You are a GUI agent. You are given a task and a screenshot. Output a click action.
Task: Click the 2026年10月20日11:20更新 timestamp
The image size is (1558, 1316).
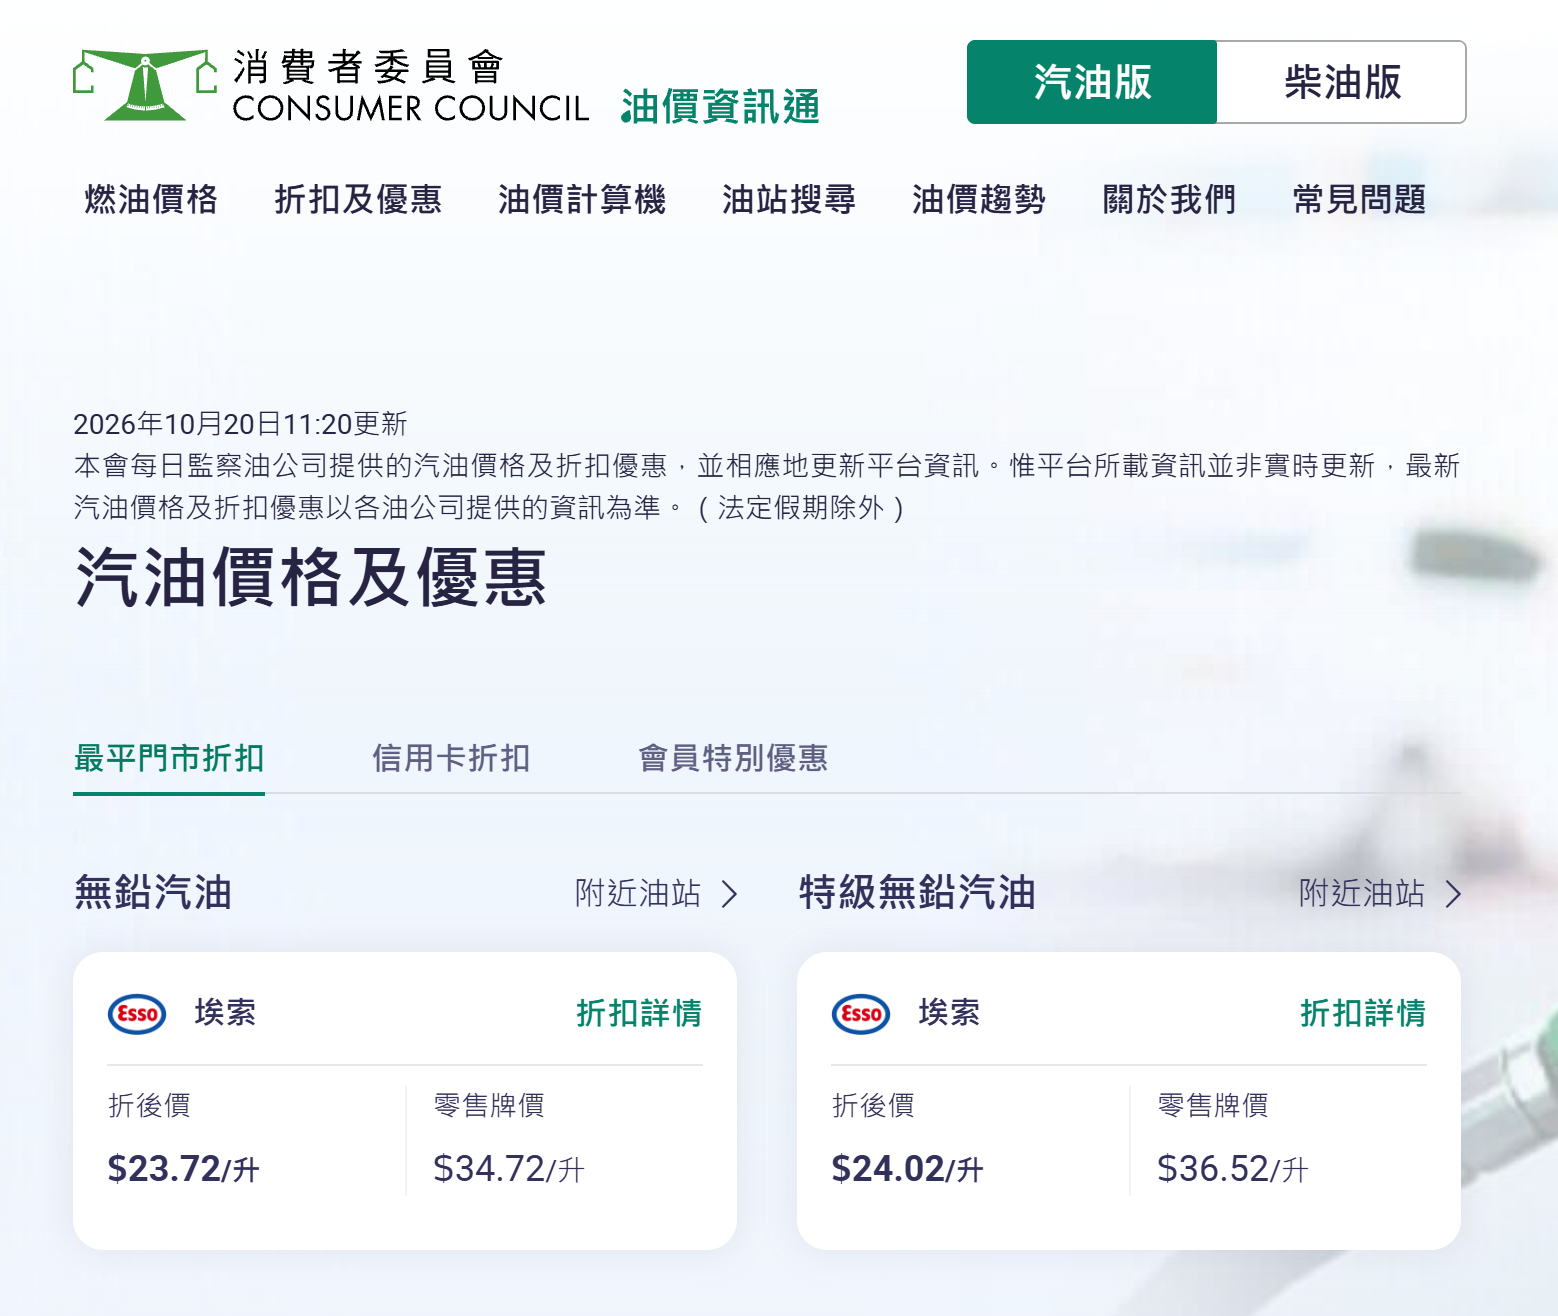(240, 424)
